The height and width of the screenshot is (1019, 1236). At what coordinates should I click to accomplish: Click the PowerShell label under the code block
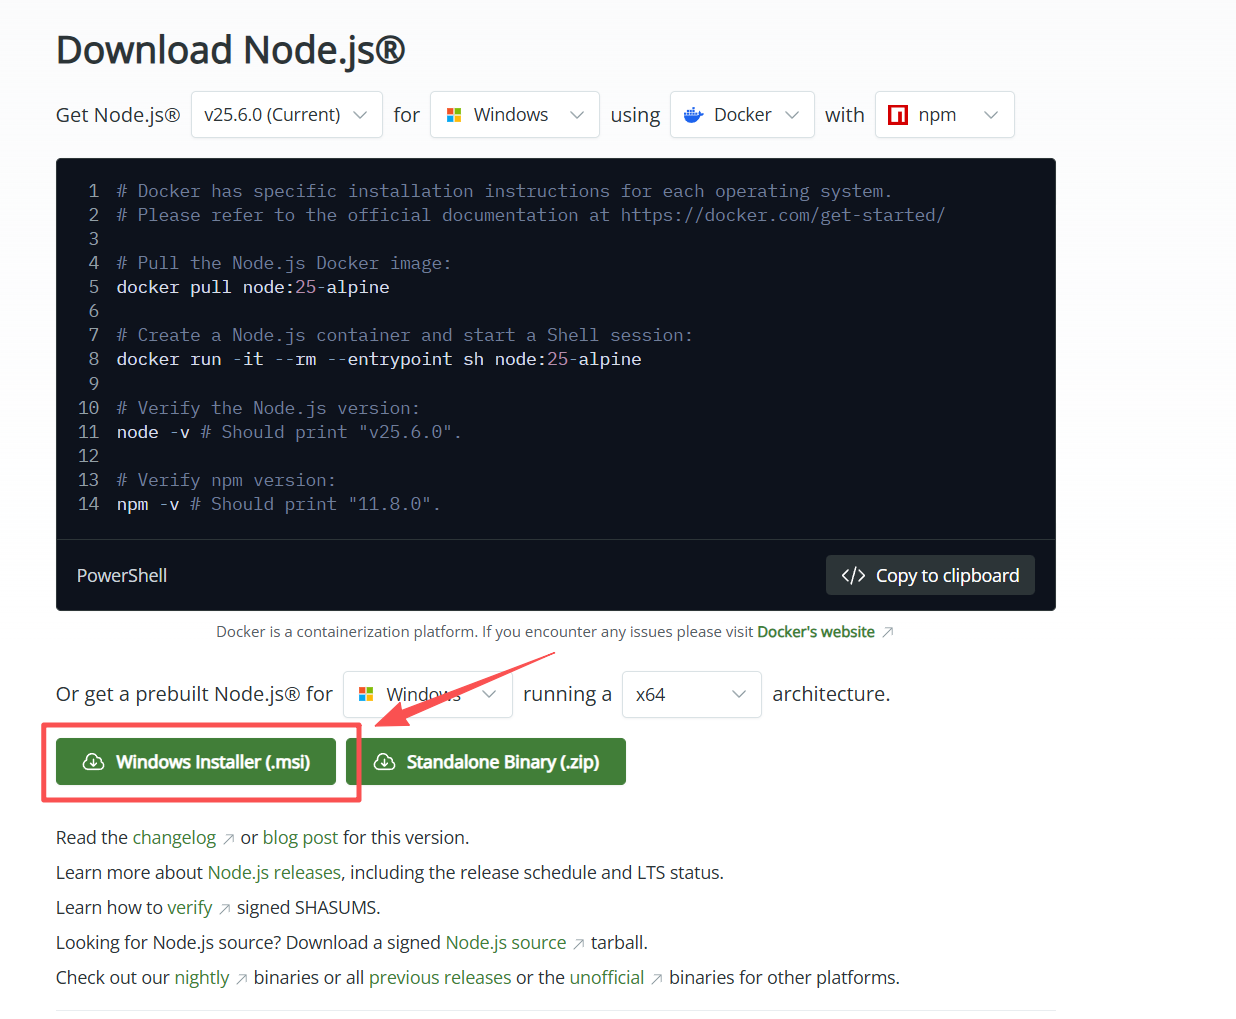[122, 576]
